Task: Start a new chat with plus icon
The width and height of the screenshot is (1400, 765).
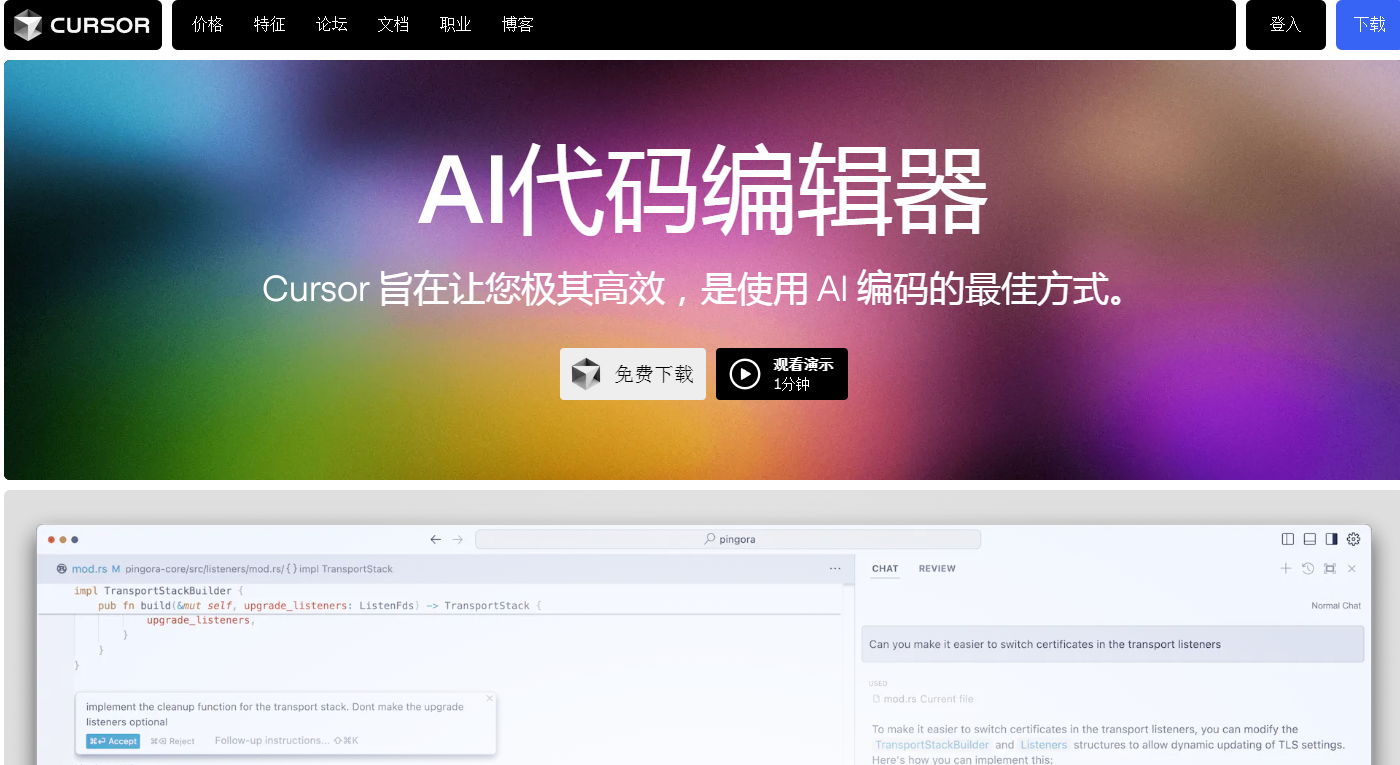Action: coord(1286,568)
